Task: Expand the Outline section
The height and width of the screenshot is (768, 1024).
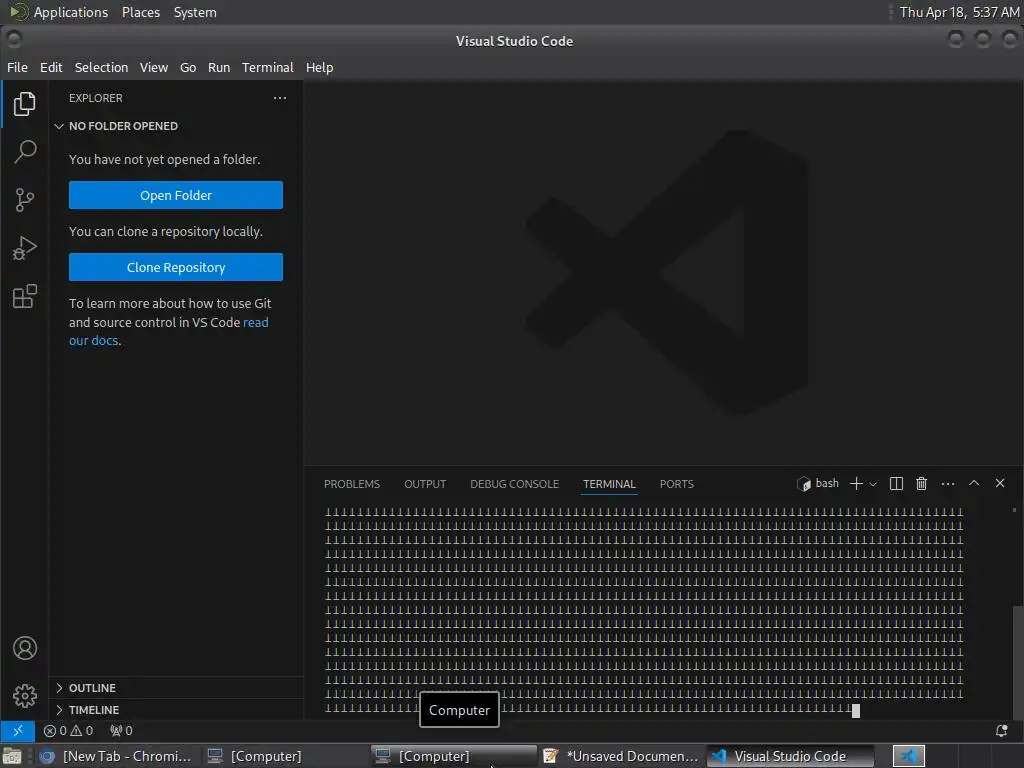Action: tap(92, 688)
